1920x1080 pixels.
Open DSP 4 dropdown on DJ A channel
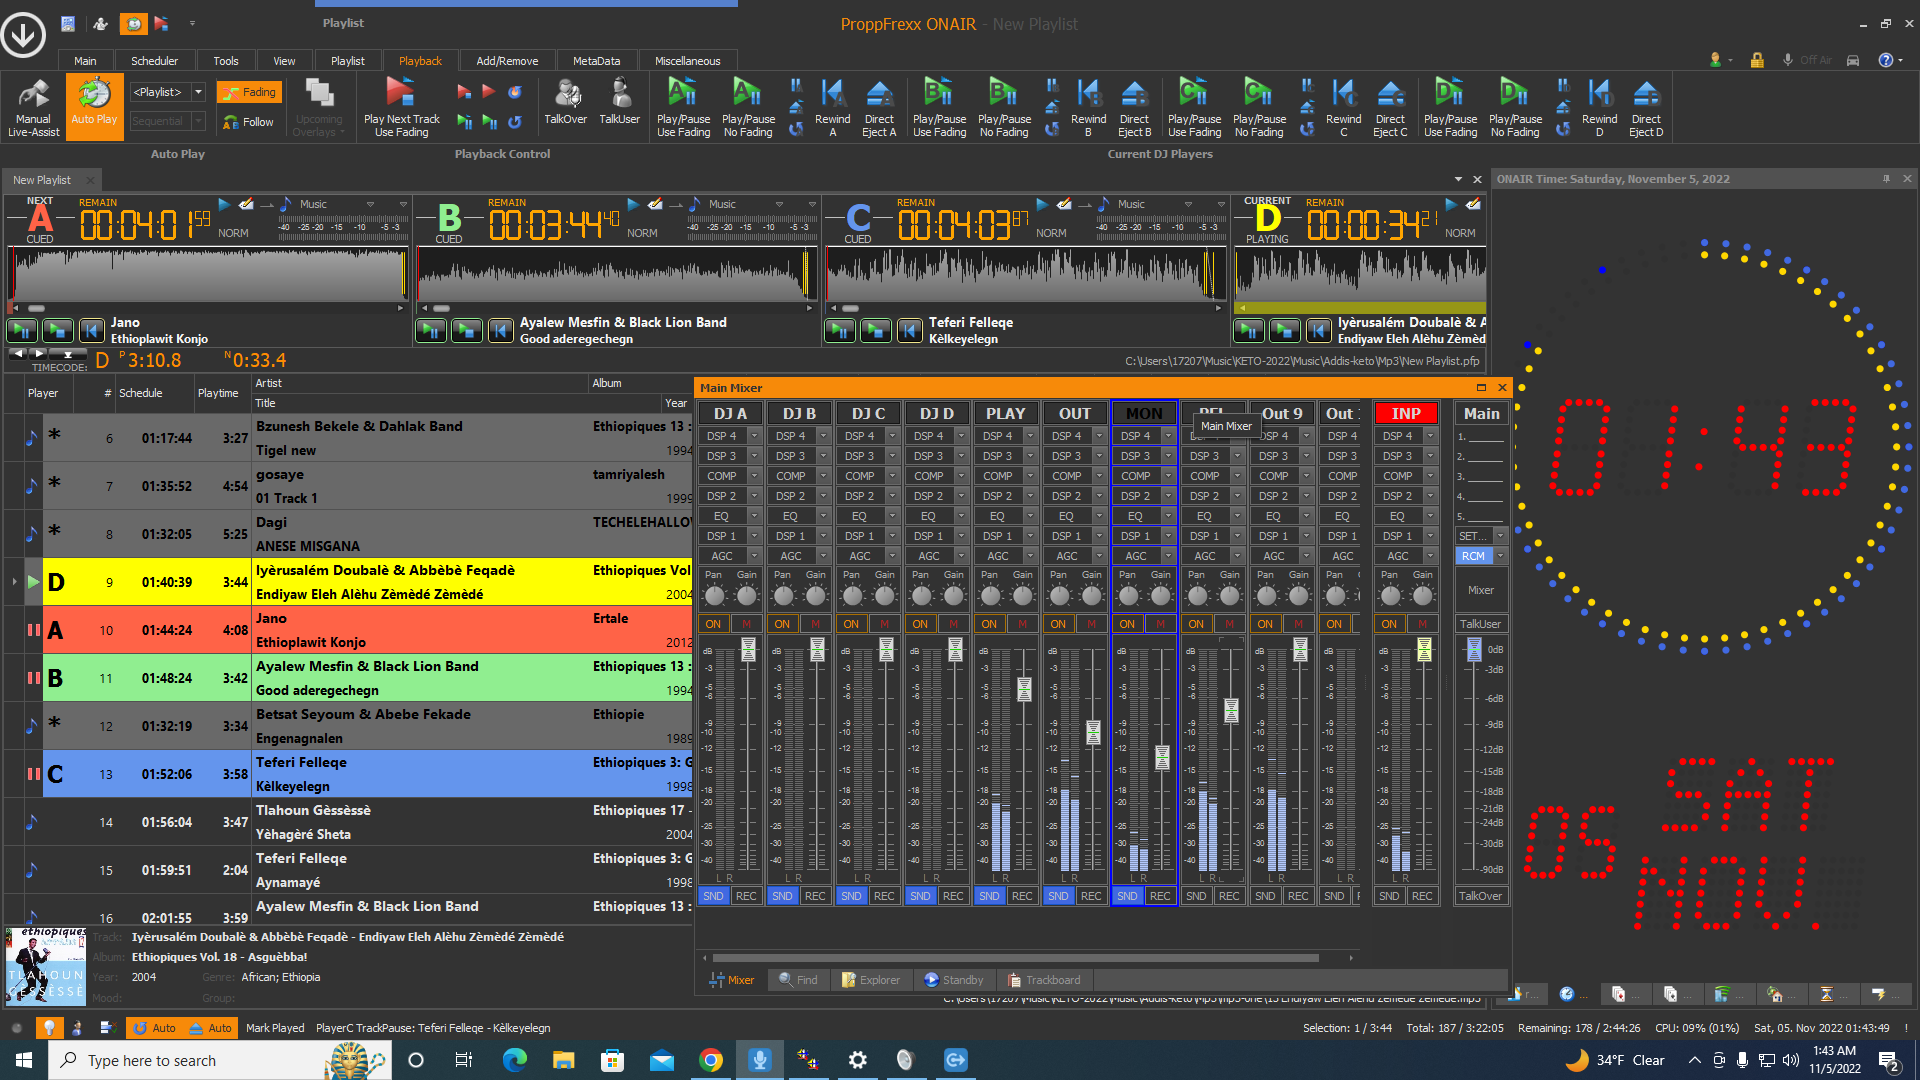pos(754,436)
